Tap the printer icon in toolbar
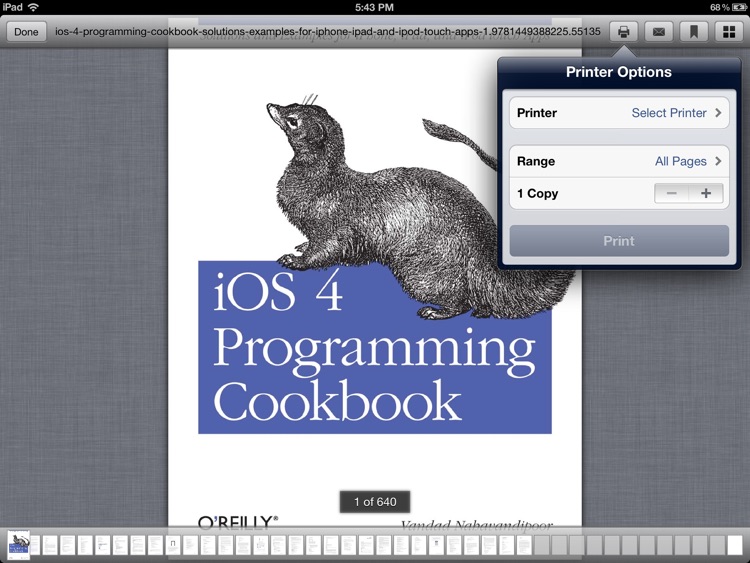 pyautogui.click(x=623, y=32)
